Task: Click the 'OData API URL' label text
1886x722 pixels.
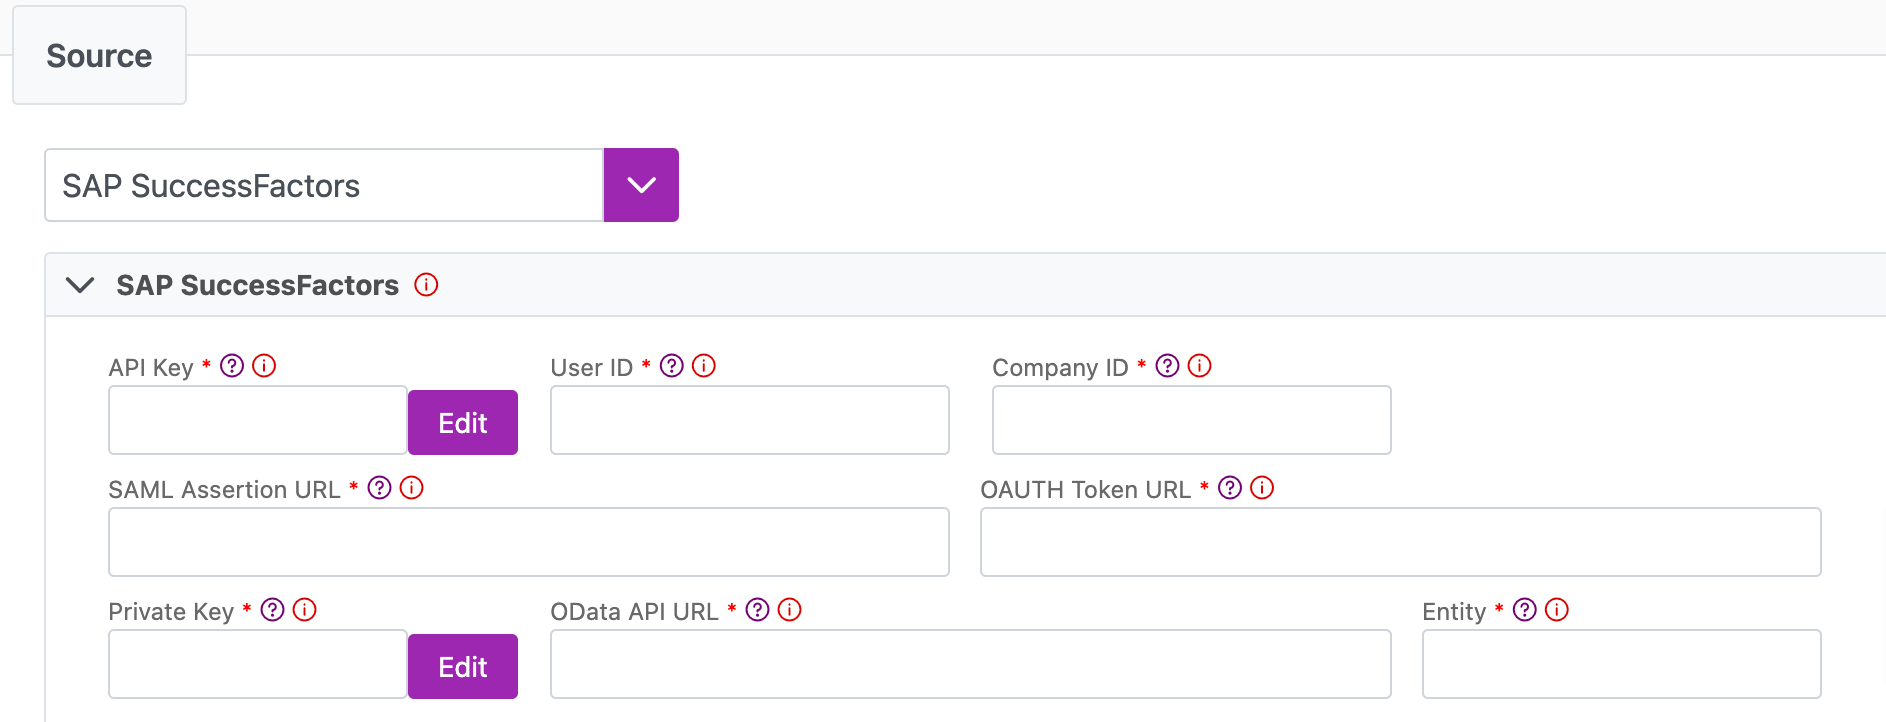Action: pyautogui.click(x=634, y=611)
